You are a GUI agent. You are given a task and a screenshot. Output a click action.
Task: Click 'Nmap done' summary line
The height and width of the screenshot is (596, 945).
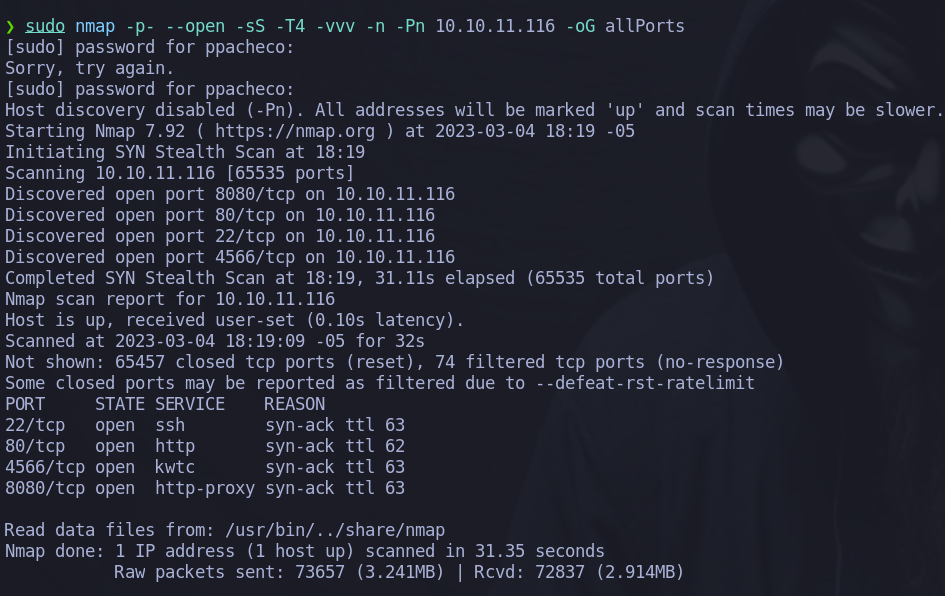[304, 551]
